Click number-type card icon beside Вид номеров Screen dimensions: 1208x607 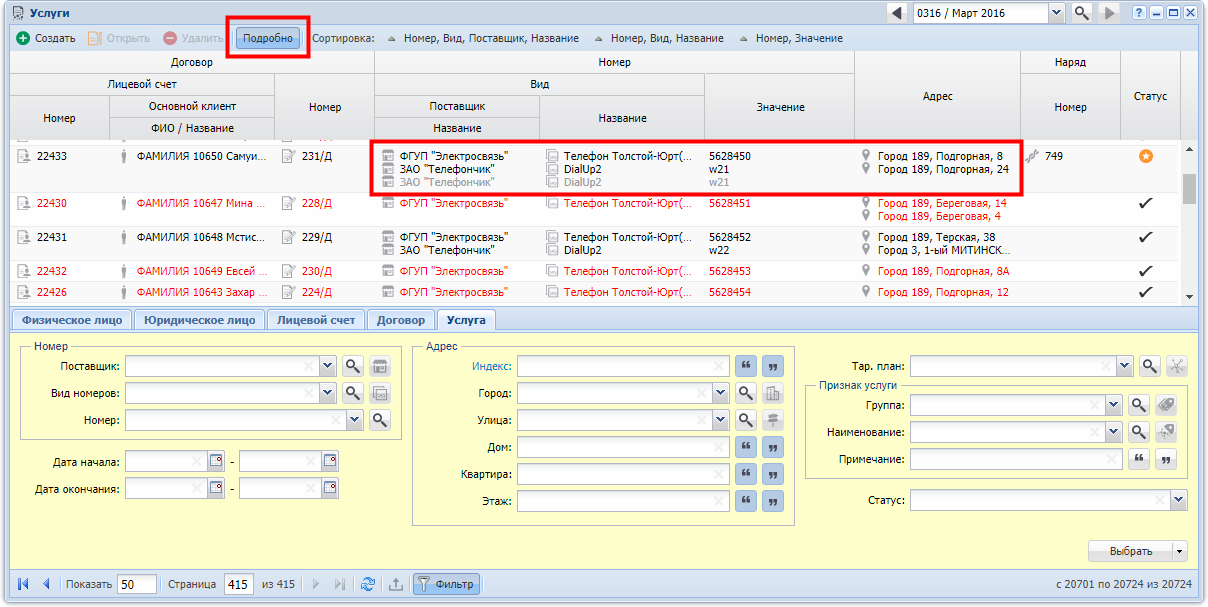point(380,393)
